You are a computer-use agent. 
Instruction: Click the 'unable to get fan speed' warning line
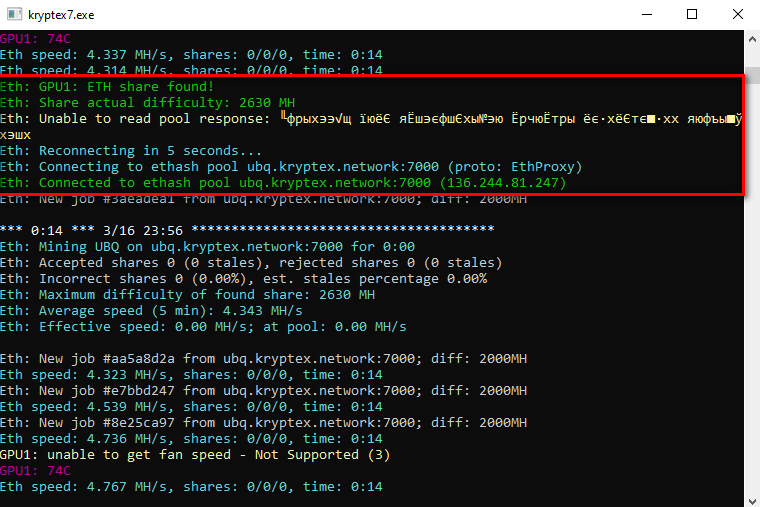(195, 455)
